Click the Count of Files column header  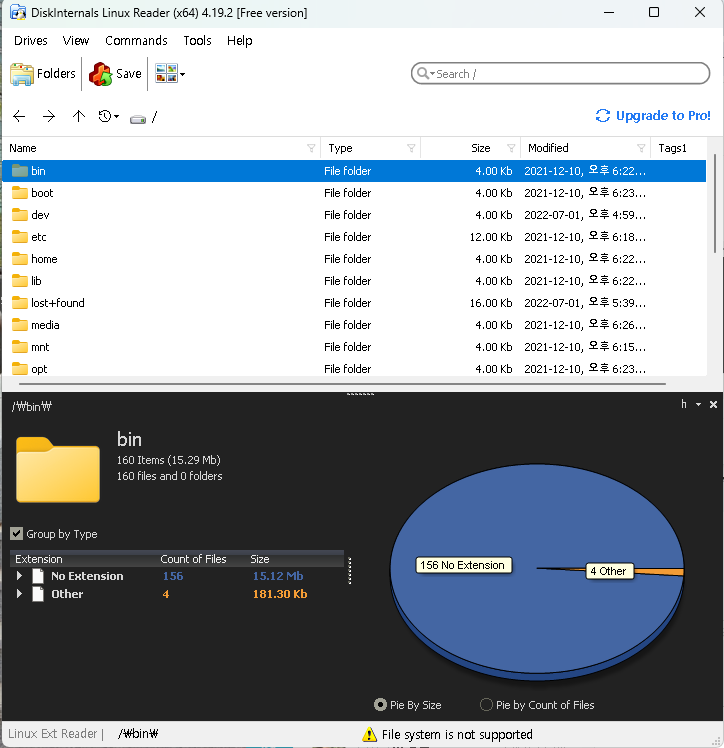(x=193, y=559)
